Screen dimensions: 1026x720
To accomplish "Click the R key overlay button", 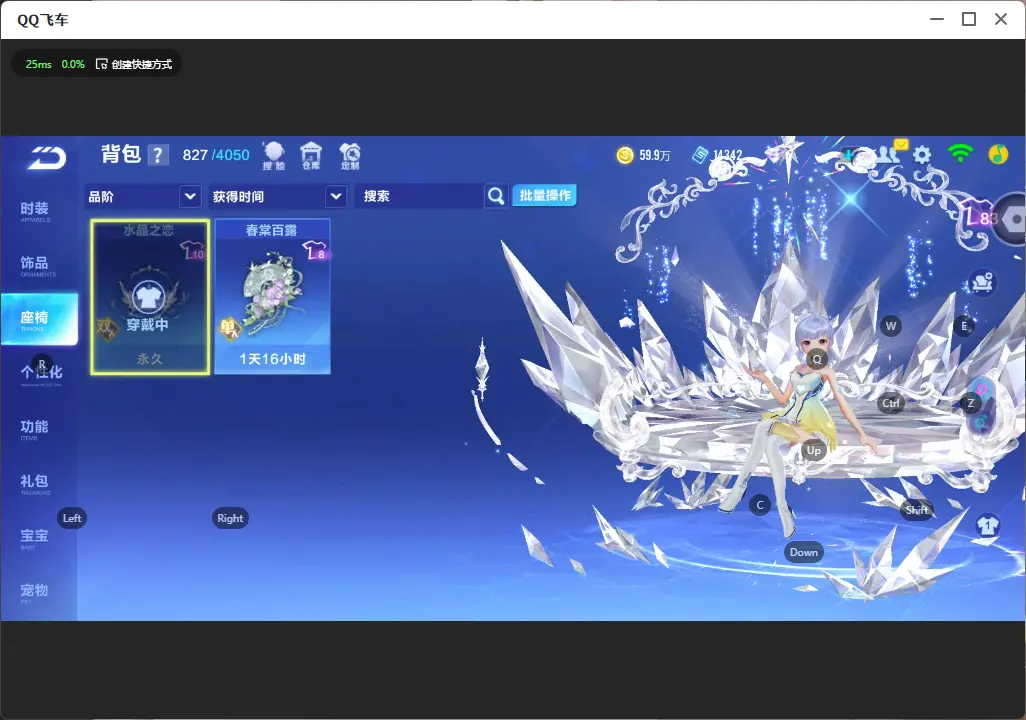I will (42, 364).
